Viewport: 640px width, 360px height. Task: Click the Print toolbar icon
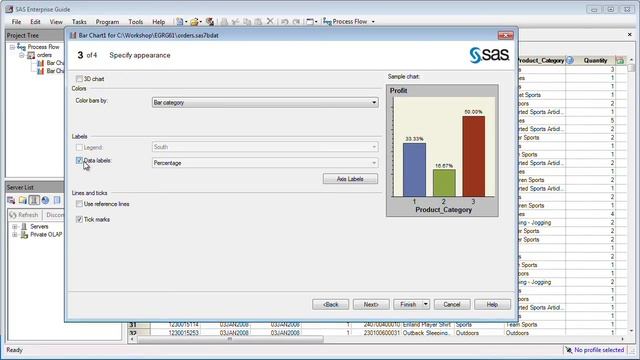(224, 22)
